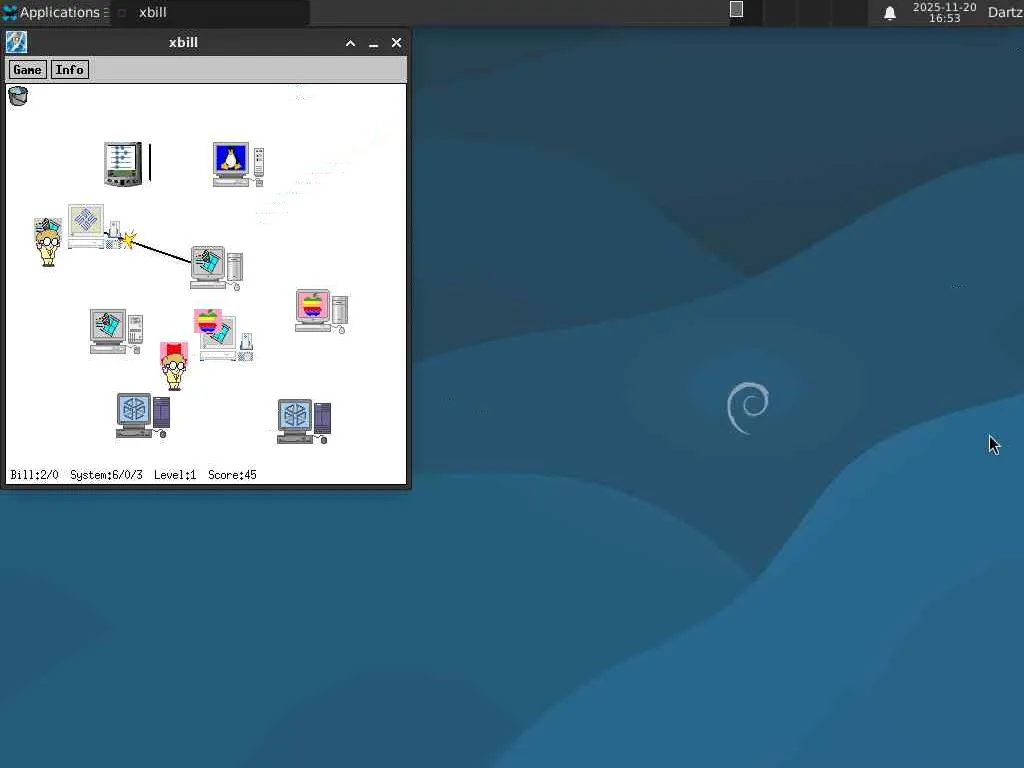Open the Info menu
The image size is (1024, 768).
[x=69, y=70]
